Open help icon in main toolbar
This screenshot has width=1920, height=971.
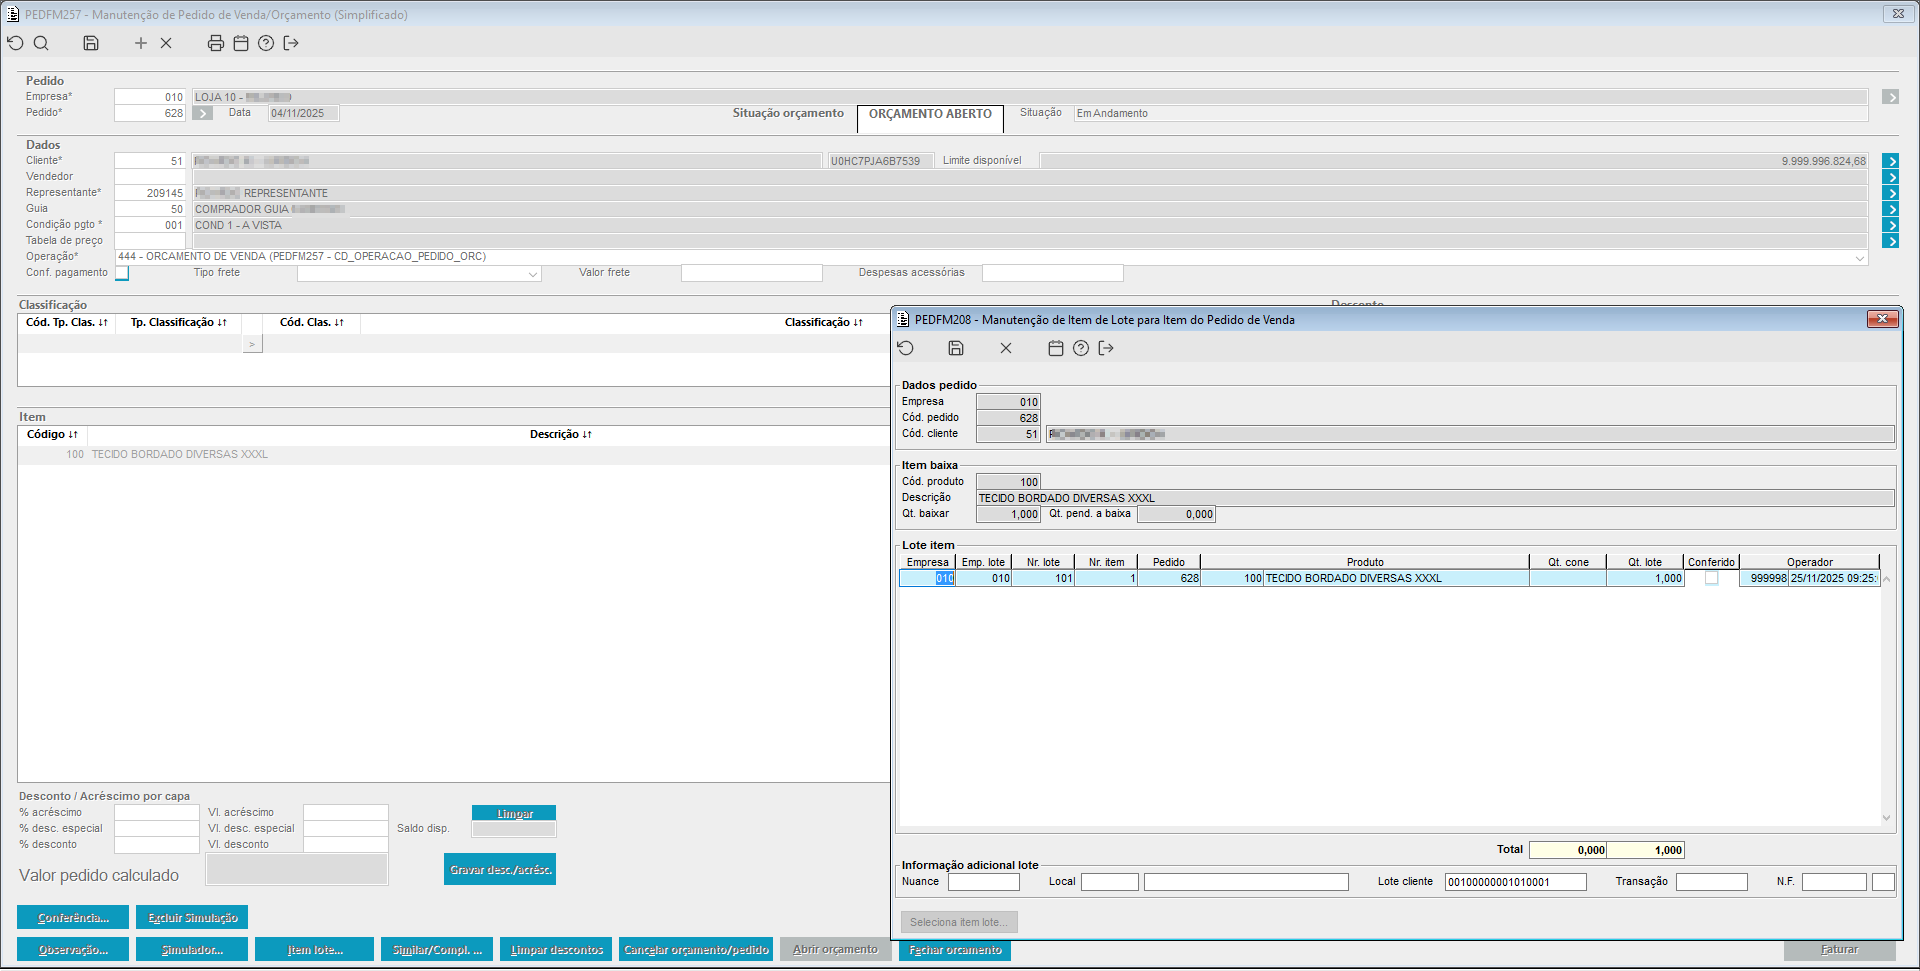(x=266, y=43)
